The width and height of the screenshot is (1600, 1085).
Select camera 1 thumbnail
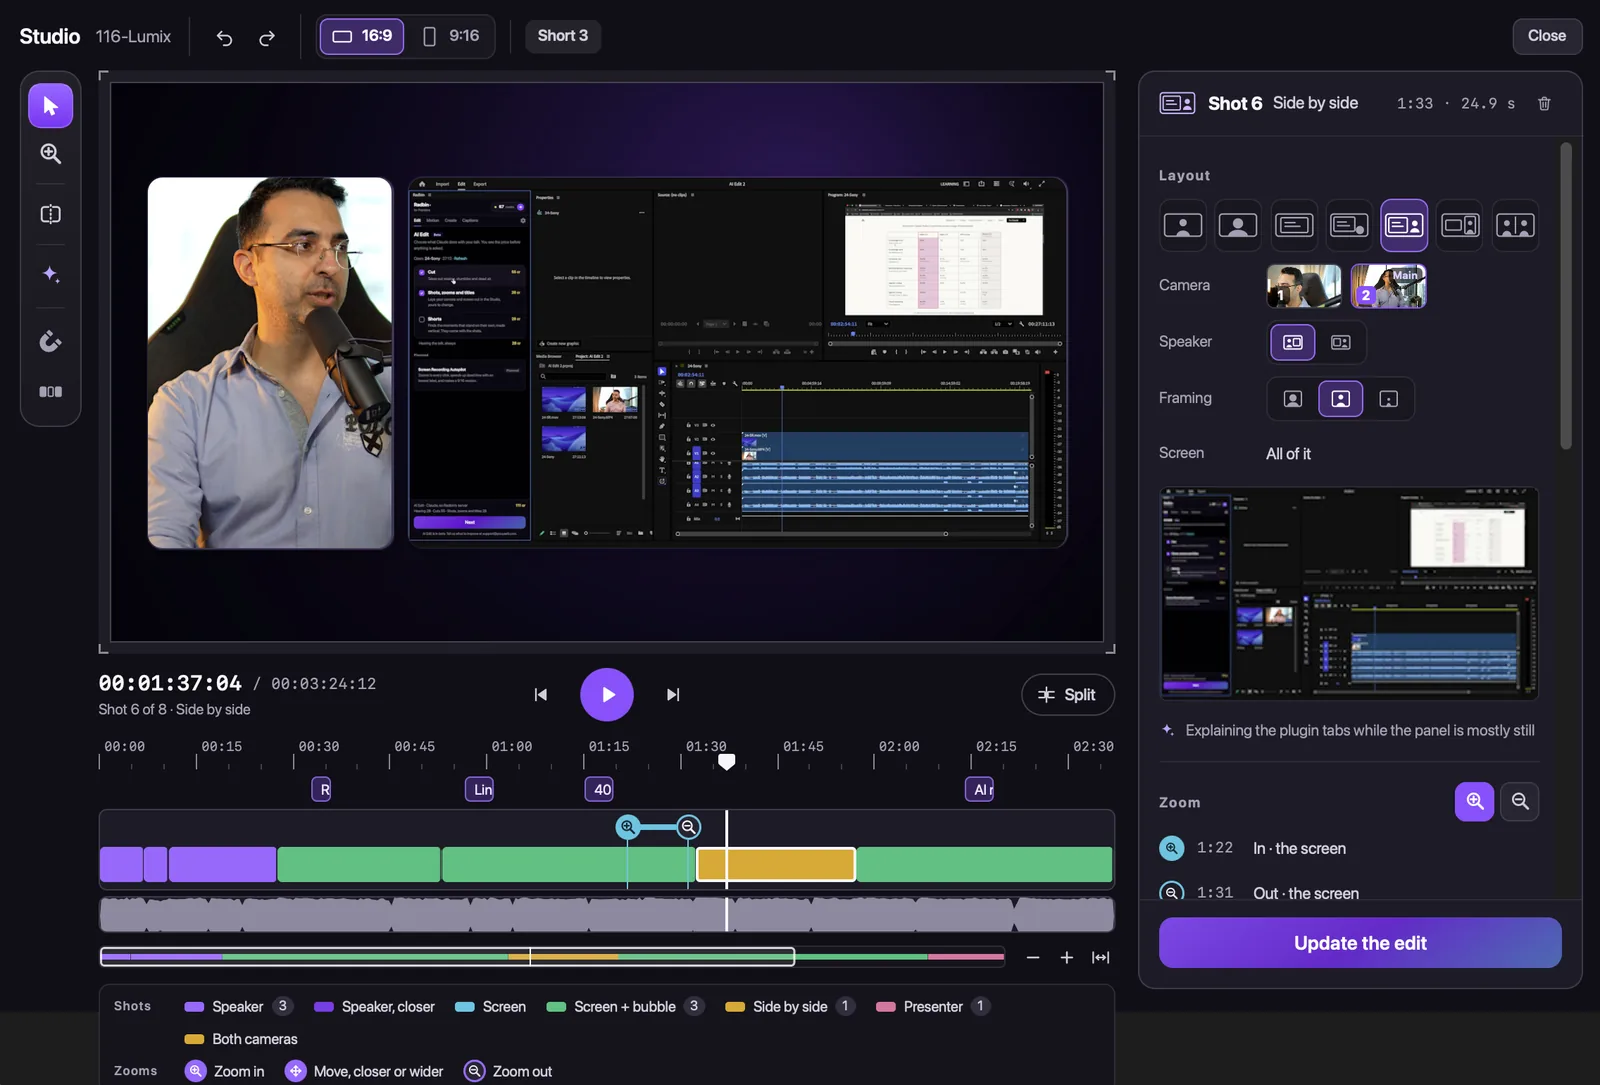(1304, 286)
